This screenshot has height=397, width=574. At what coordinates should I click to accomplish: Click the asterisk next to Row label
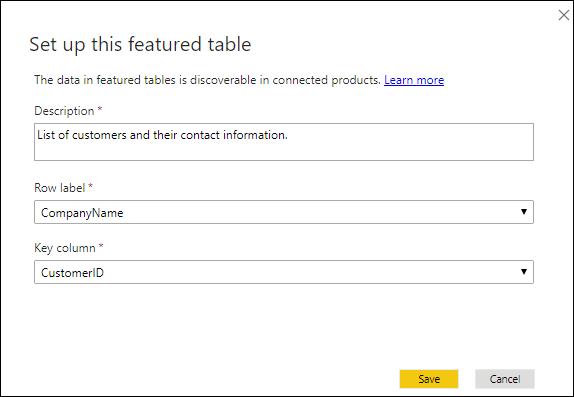(x=90, y=186)
